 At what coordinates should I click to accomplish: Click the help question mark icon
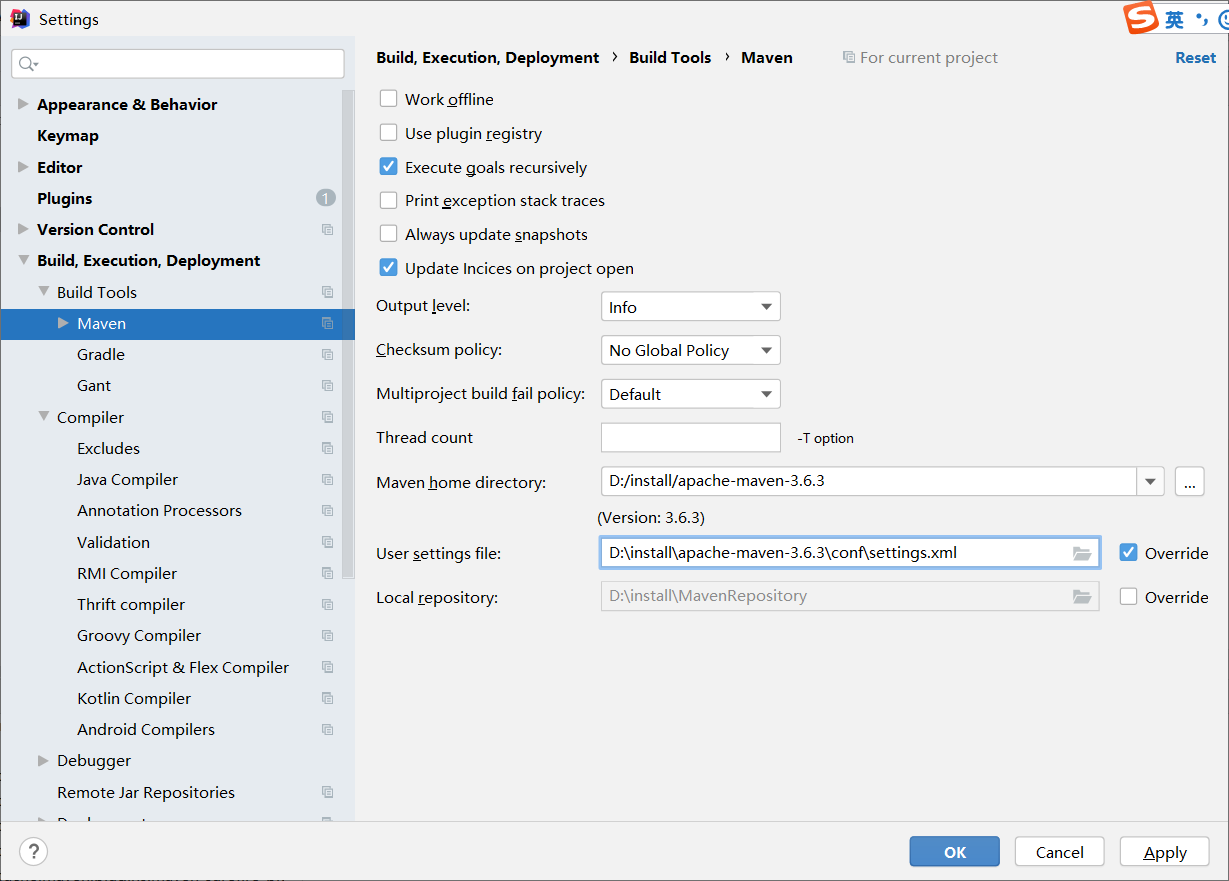click(34, 851)
